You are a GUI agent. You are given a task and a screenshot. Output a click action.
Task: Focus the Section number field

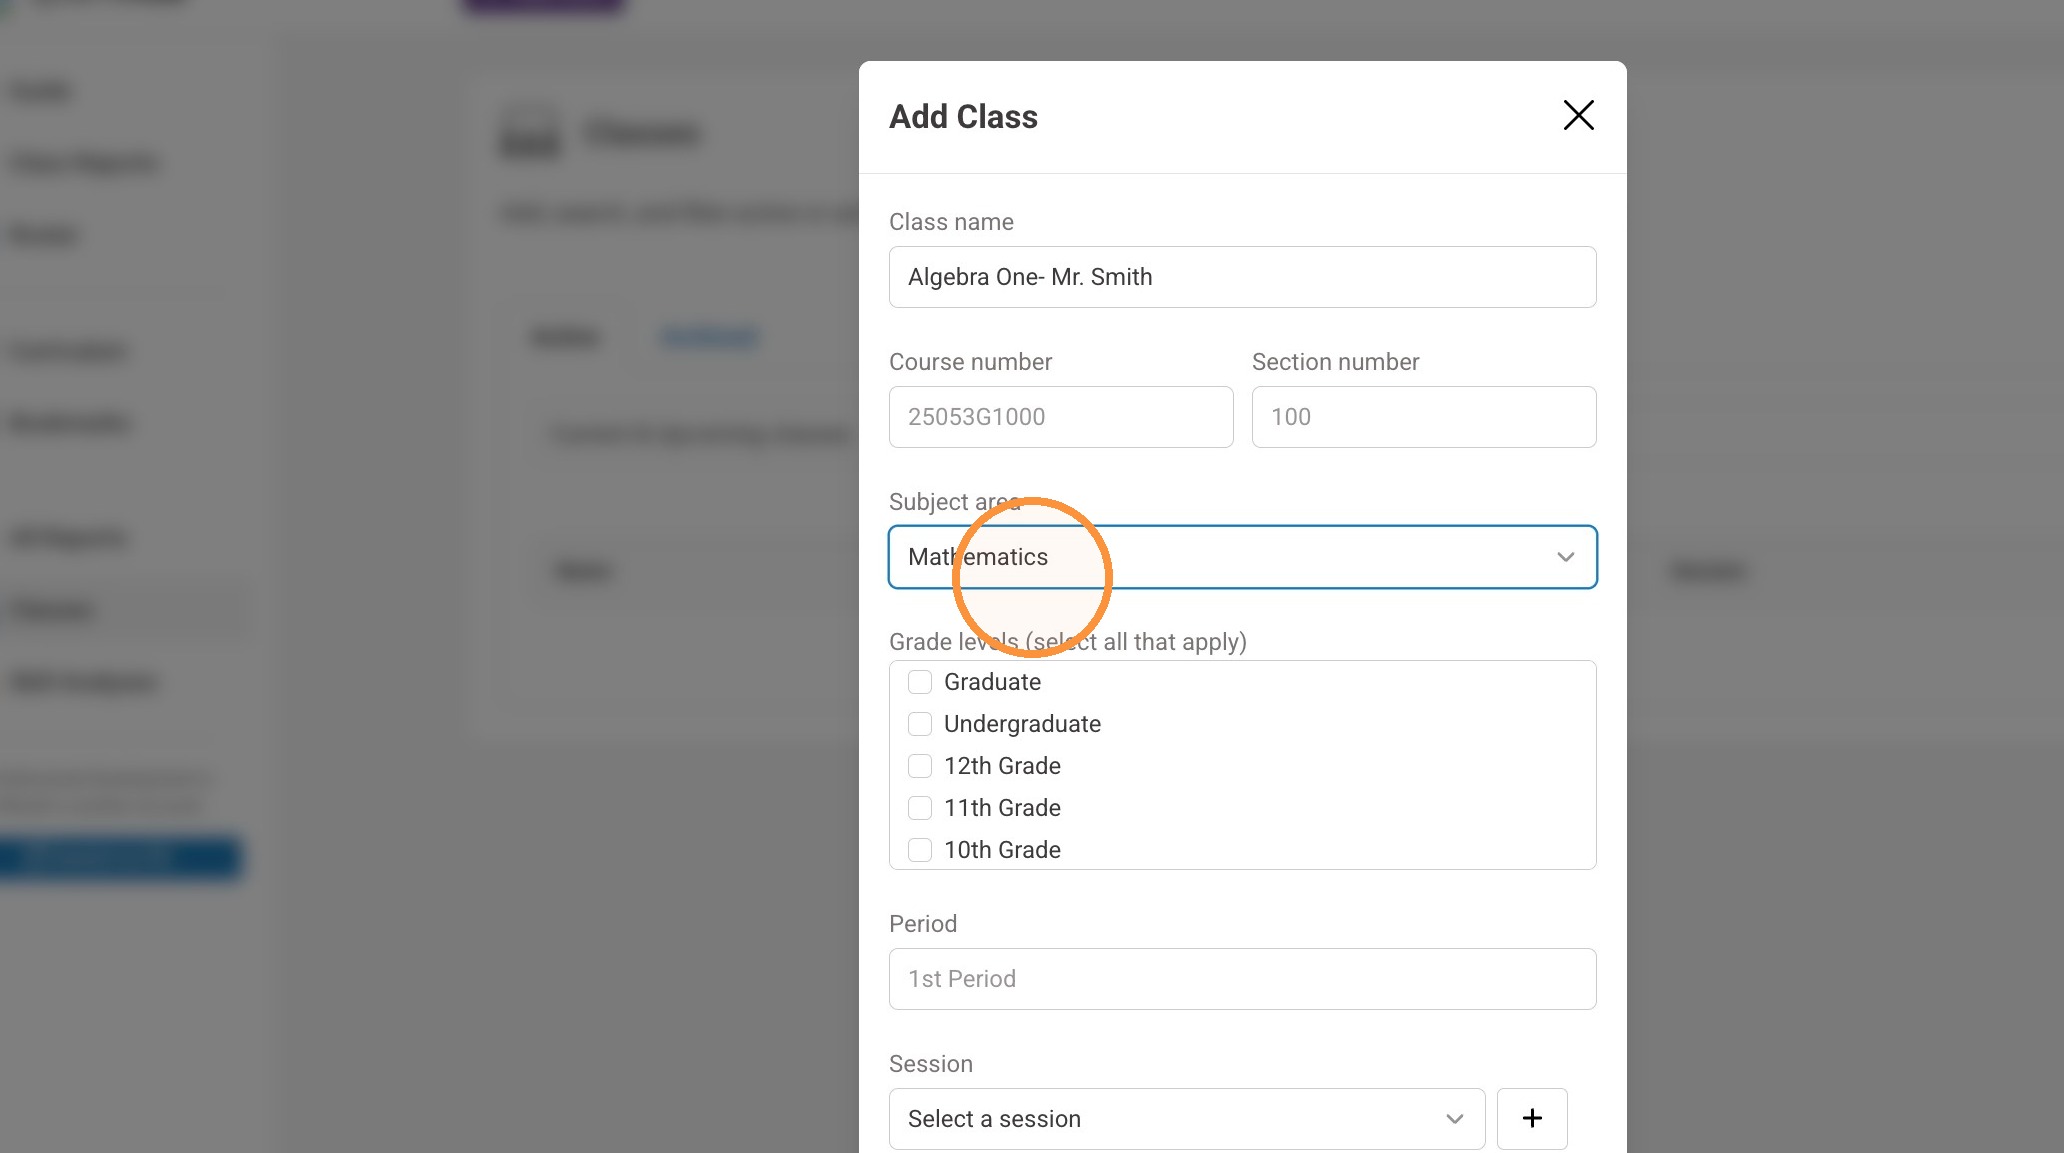coord(1424,417)
